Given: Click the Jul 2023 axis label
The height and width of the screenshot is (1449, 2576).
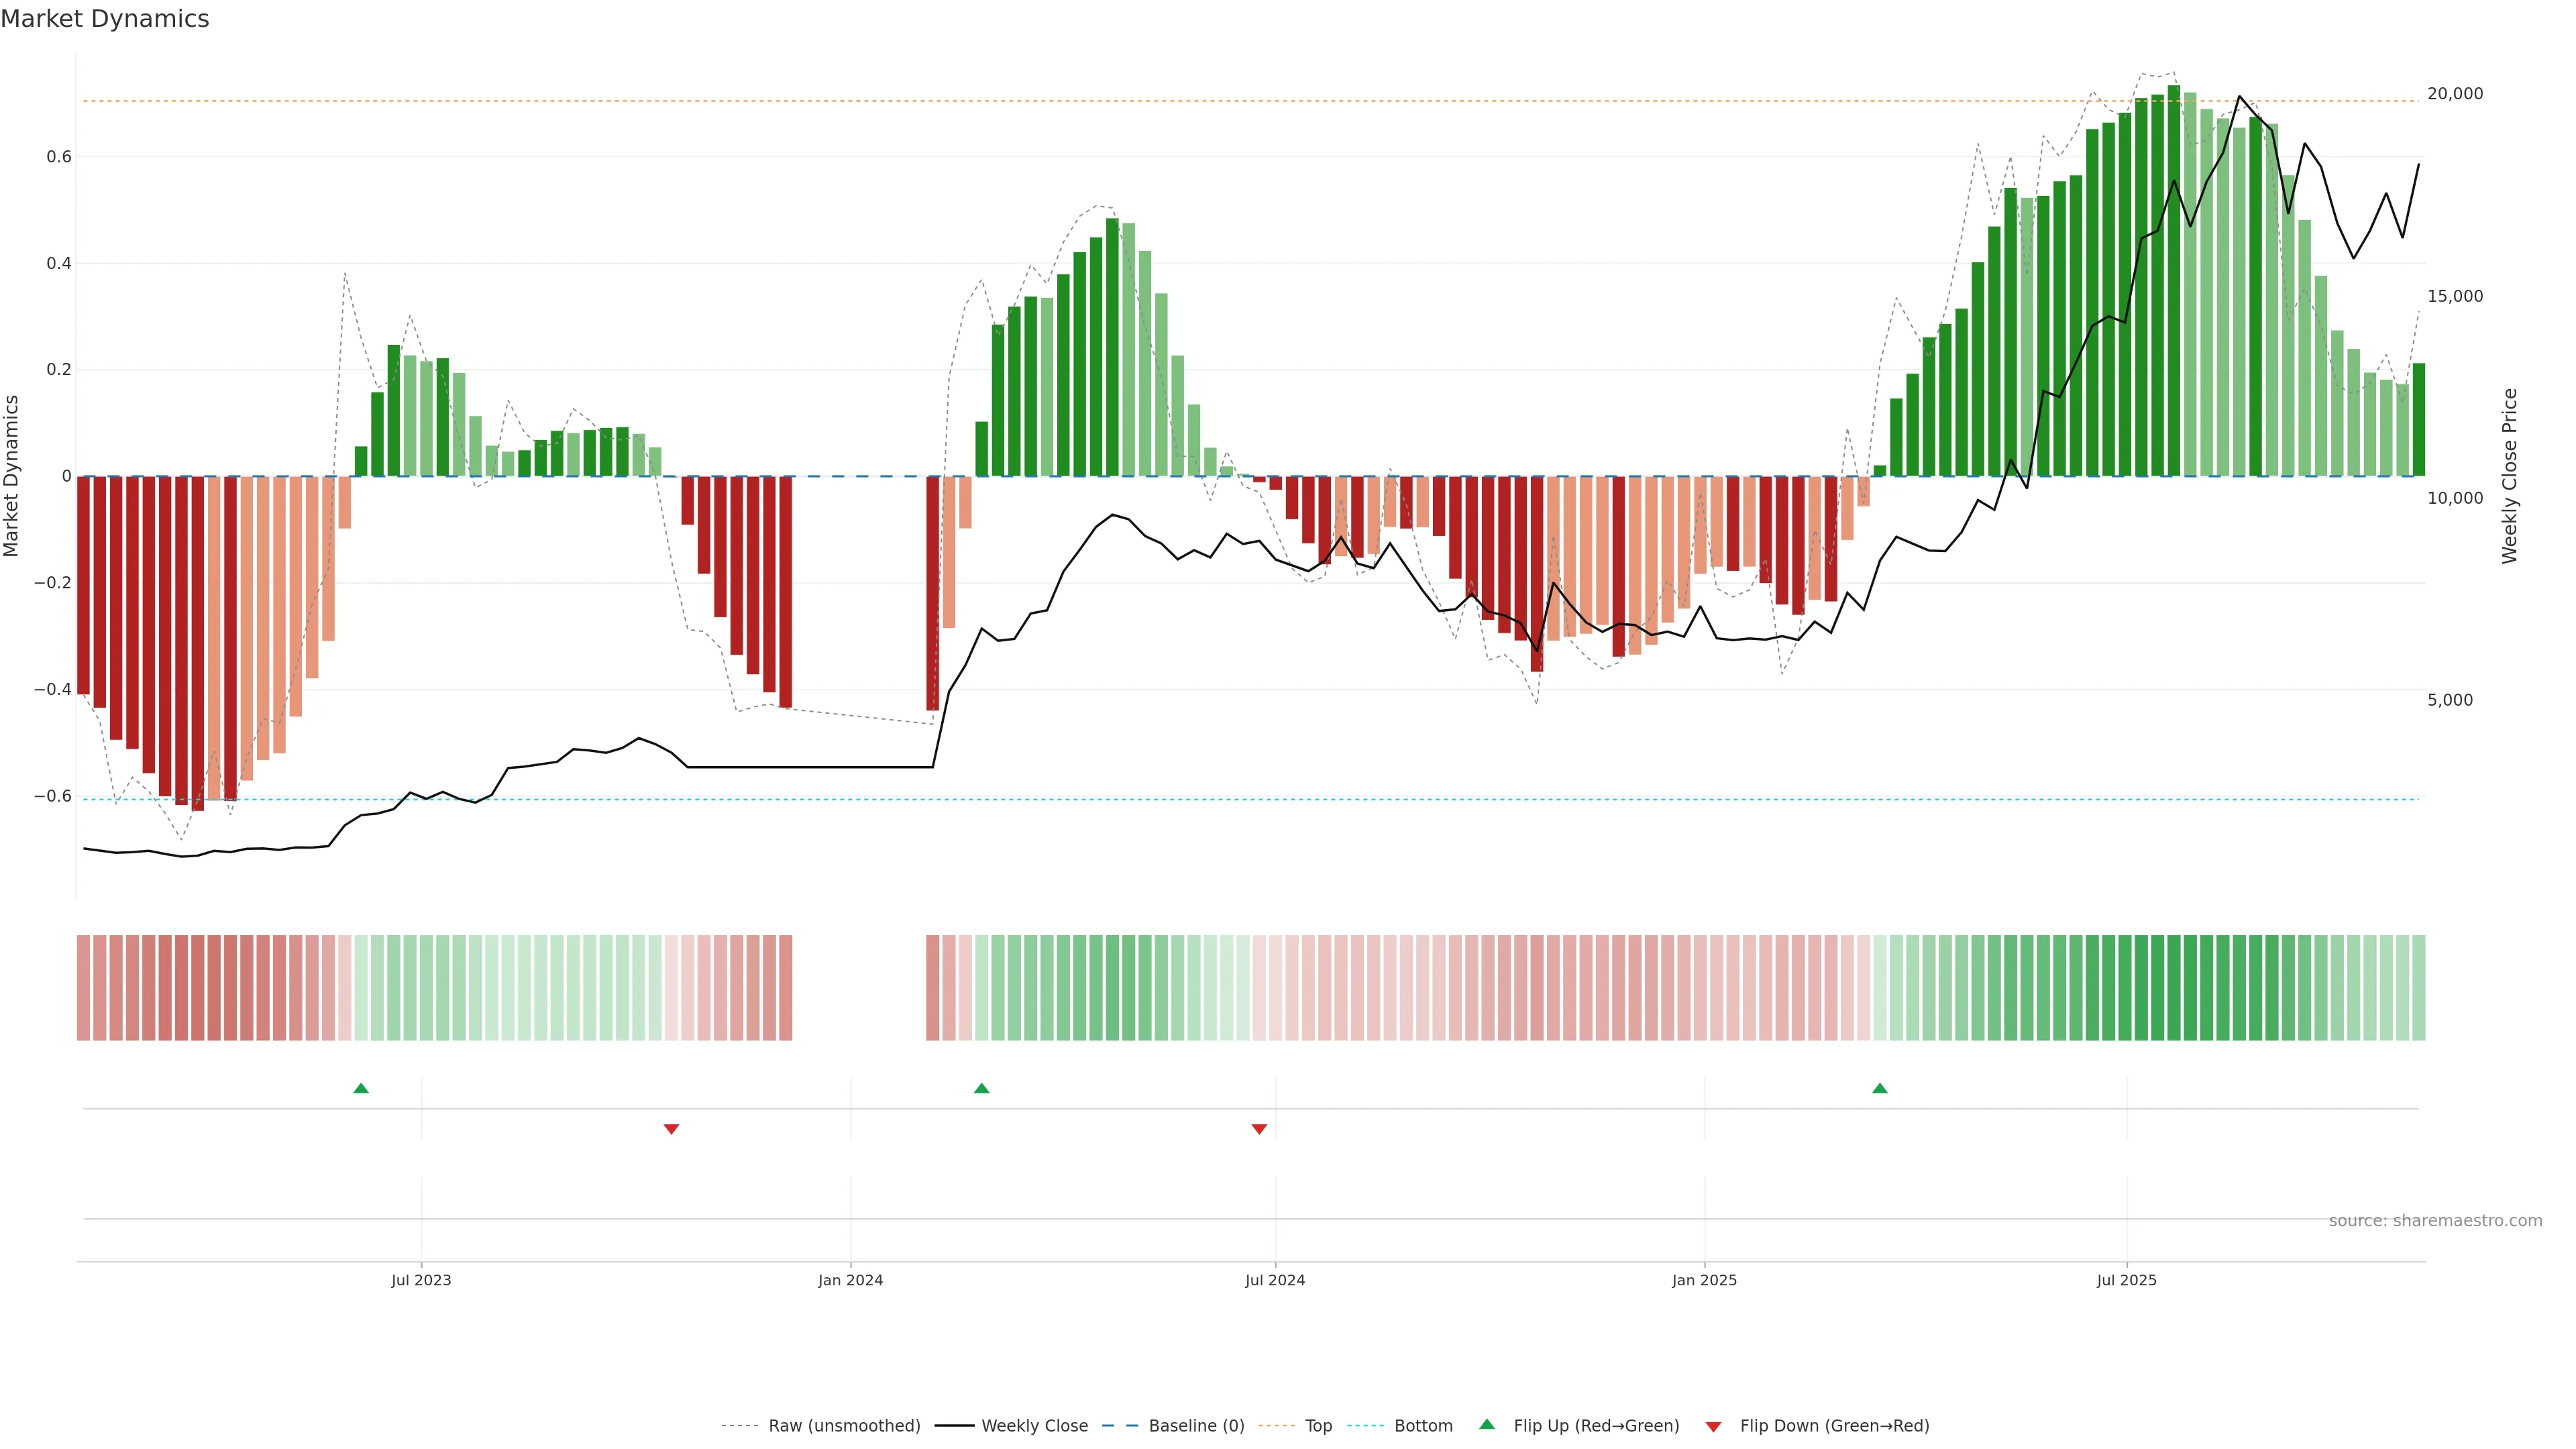Looking at the screenshot, I should (x=421, y=1280).
